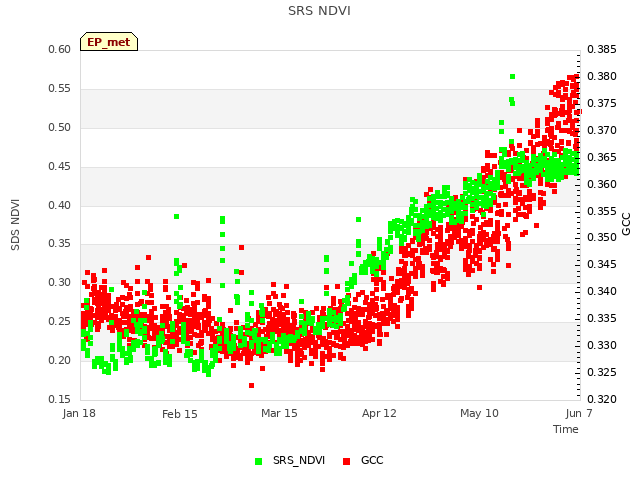This screenshot has width=640, height=480.
Task: Click the 0.30 left axis value
Action: (x=60, y=282)
